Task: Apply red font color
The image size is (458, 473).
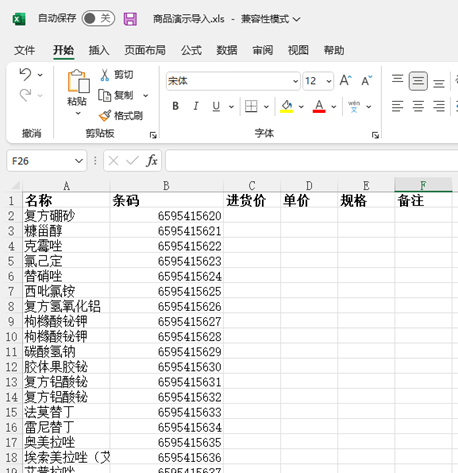Action: [x=319, y=107]
